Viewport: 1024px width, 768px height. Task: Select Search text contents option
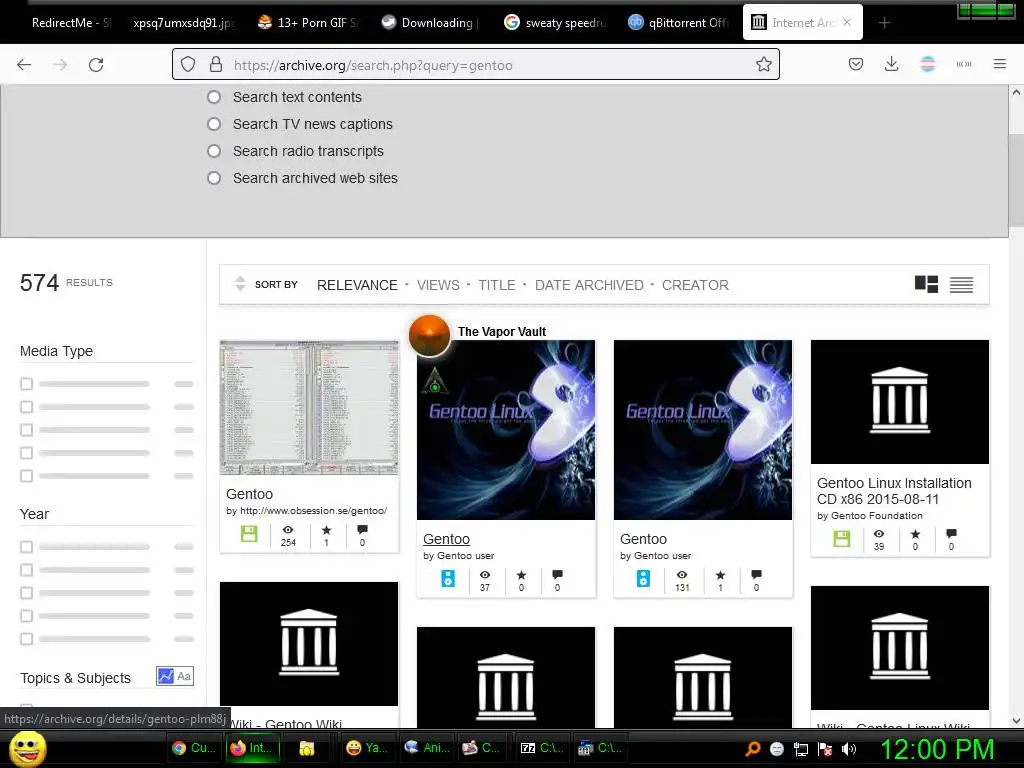point(214,97)
